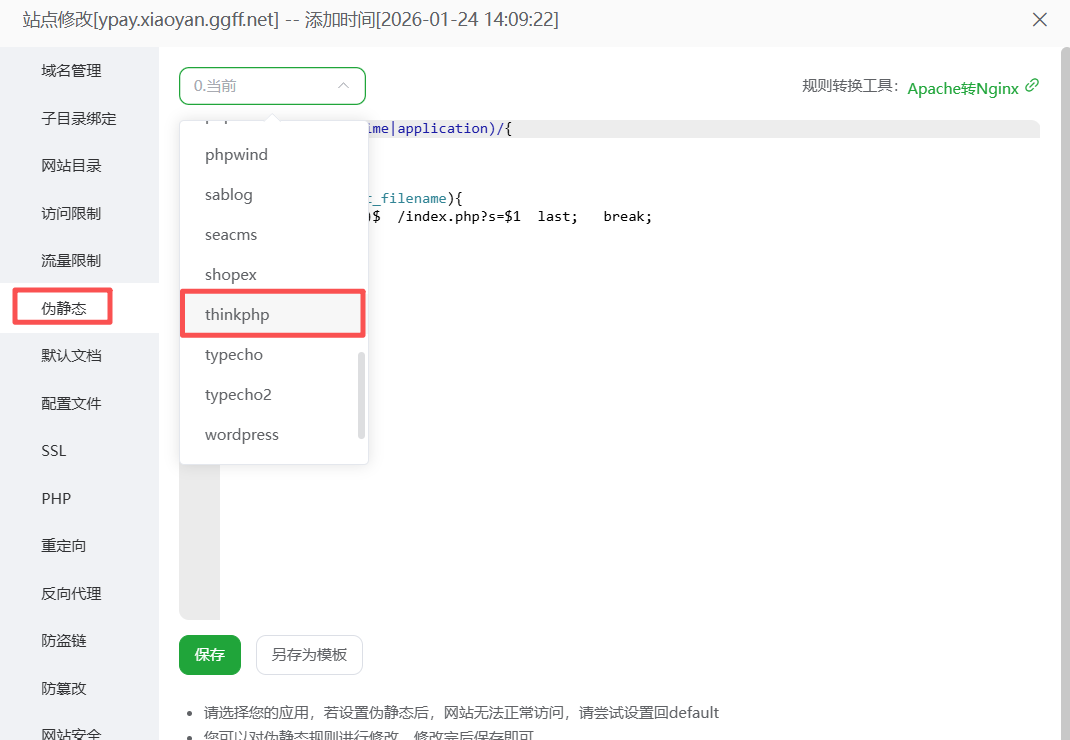Choose wordpress in the dropdown list
Viewport: 1070px width, 740px height.
coord(241,435)
